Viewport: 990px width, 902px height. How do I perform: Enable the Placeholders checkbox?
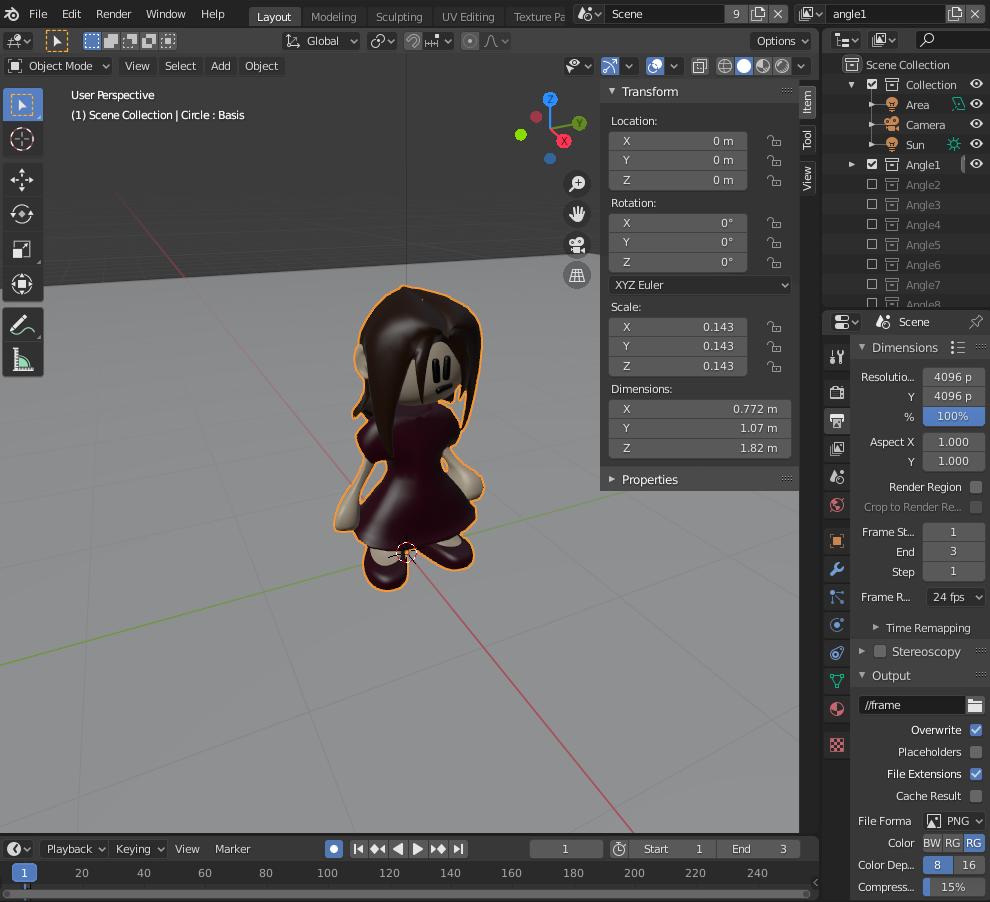point(976,752)
